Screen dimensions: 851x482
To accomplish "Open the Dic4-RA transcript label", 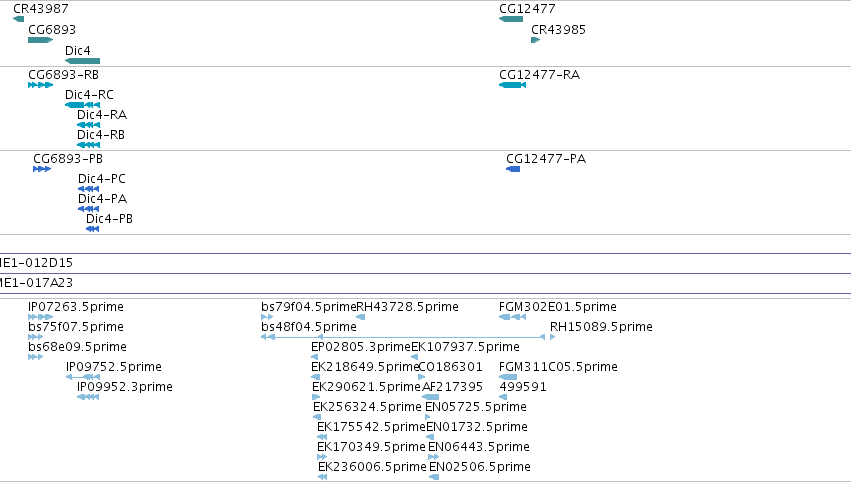I will tap(102, 115).
